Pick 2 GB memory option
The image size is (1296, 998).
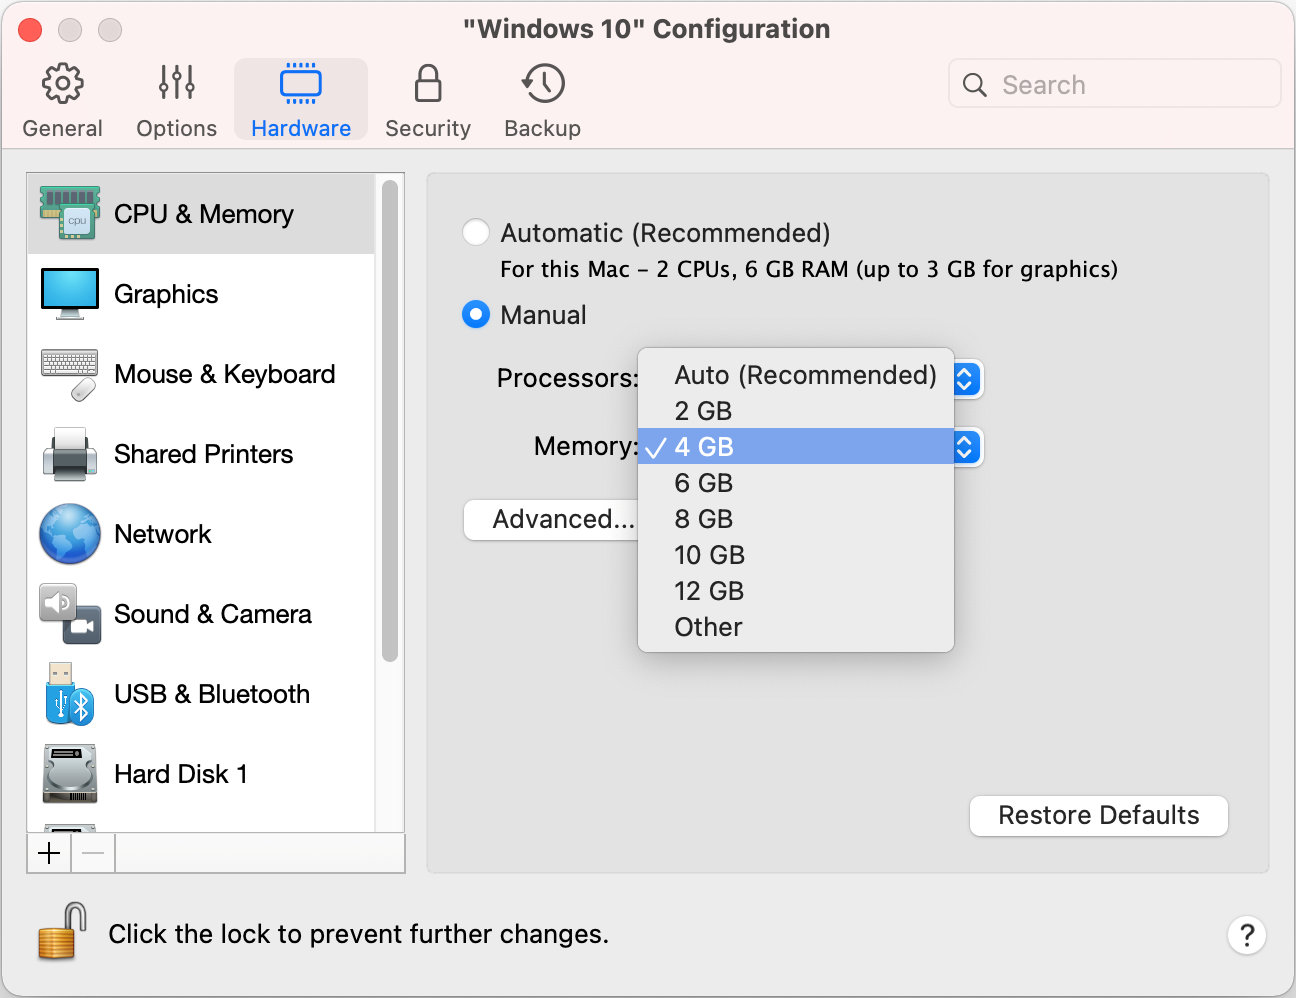pyautogui.click(x=703, y=411)
